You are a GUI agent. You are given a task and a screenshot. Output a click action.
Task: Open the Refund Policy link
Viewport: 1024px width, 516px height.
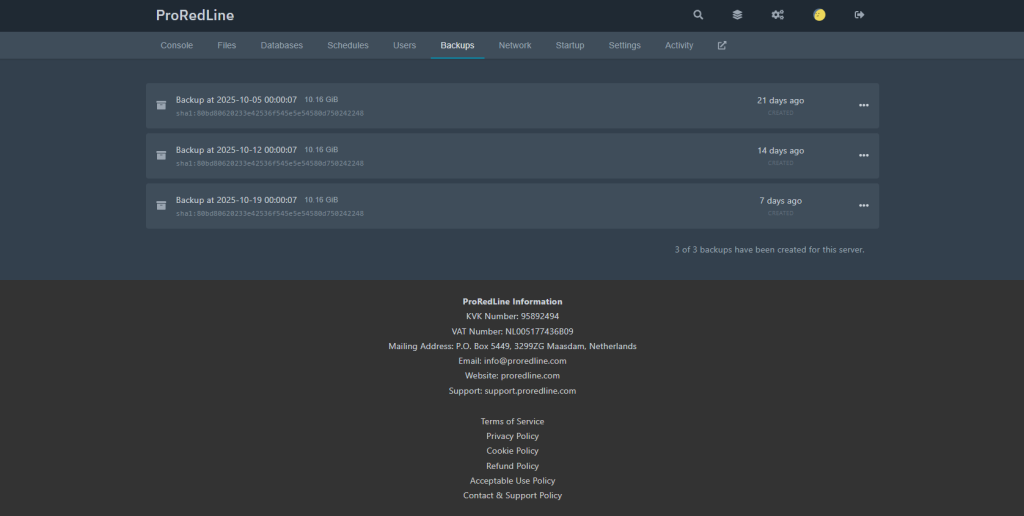[x=512, y=466]
